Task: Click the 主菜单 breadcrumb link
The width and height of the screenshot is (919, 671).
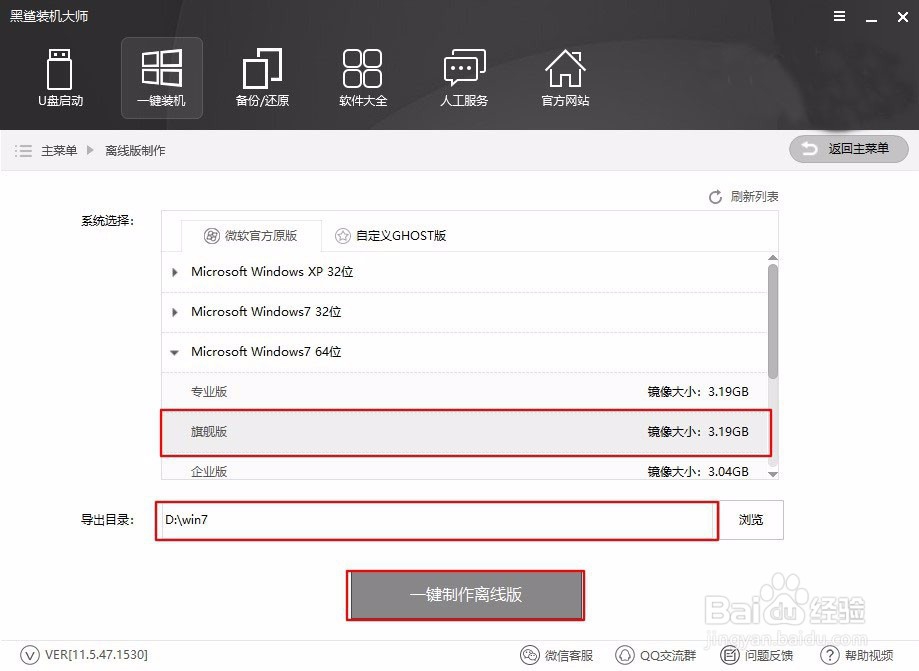Action: [59, 151]
